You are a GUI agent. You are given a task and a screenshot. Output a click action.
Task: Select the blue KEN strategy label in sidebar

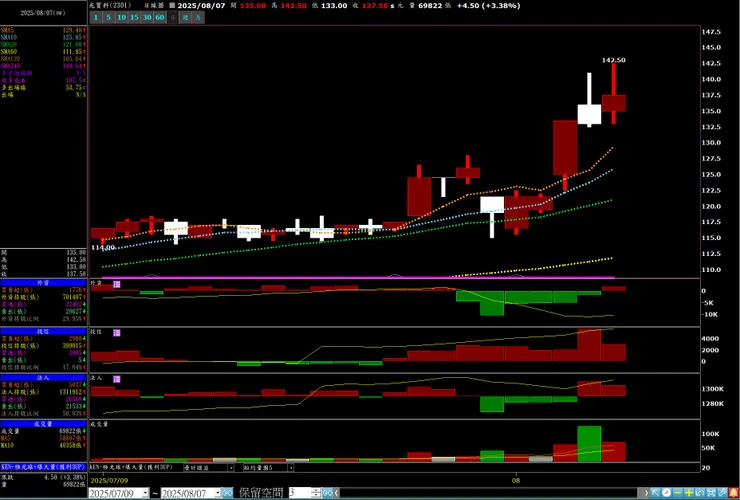43,467
